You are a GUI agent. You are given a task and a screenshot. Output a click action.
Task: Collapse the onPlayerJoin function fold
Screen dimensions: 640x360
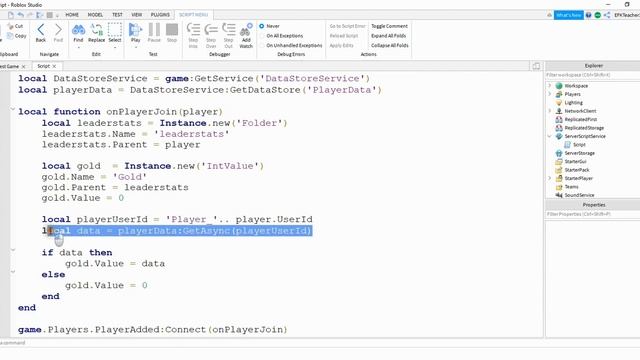click(13, 109)
